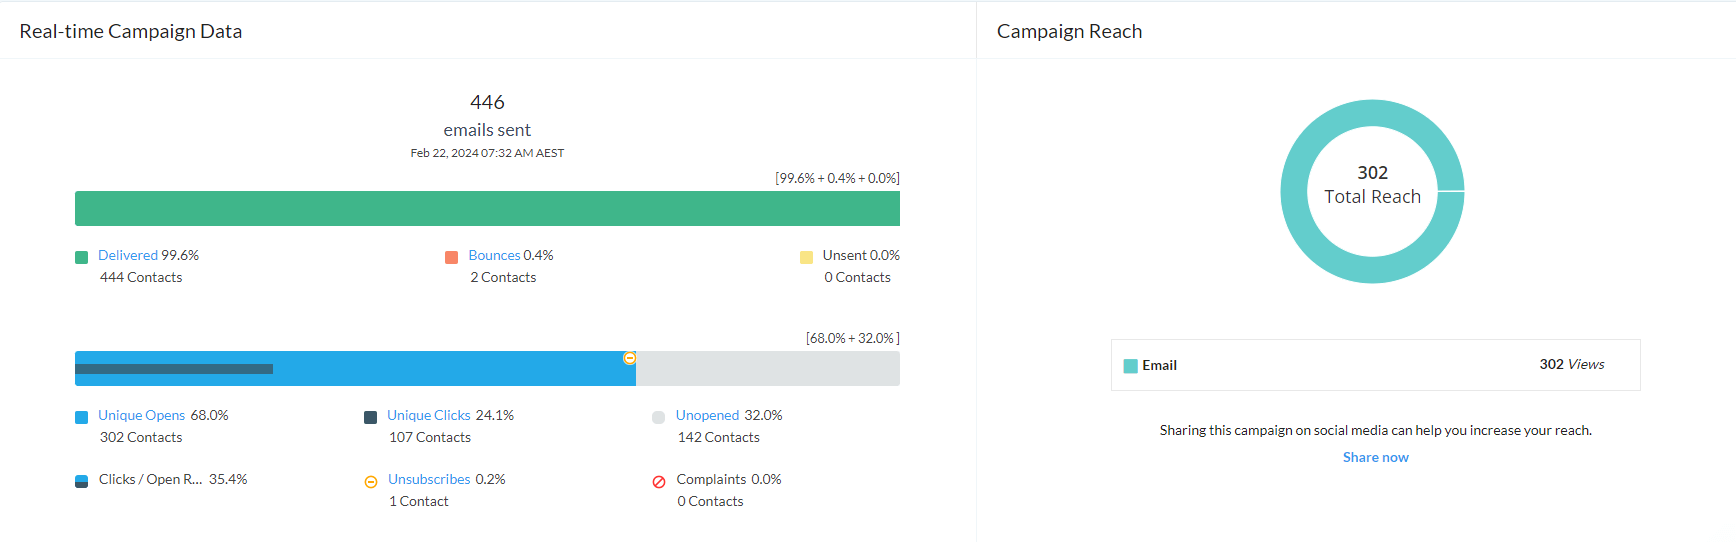Open the Unique Opens link

click(141, 416)
